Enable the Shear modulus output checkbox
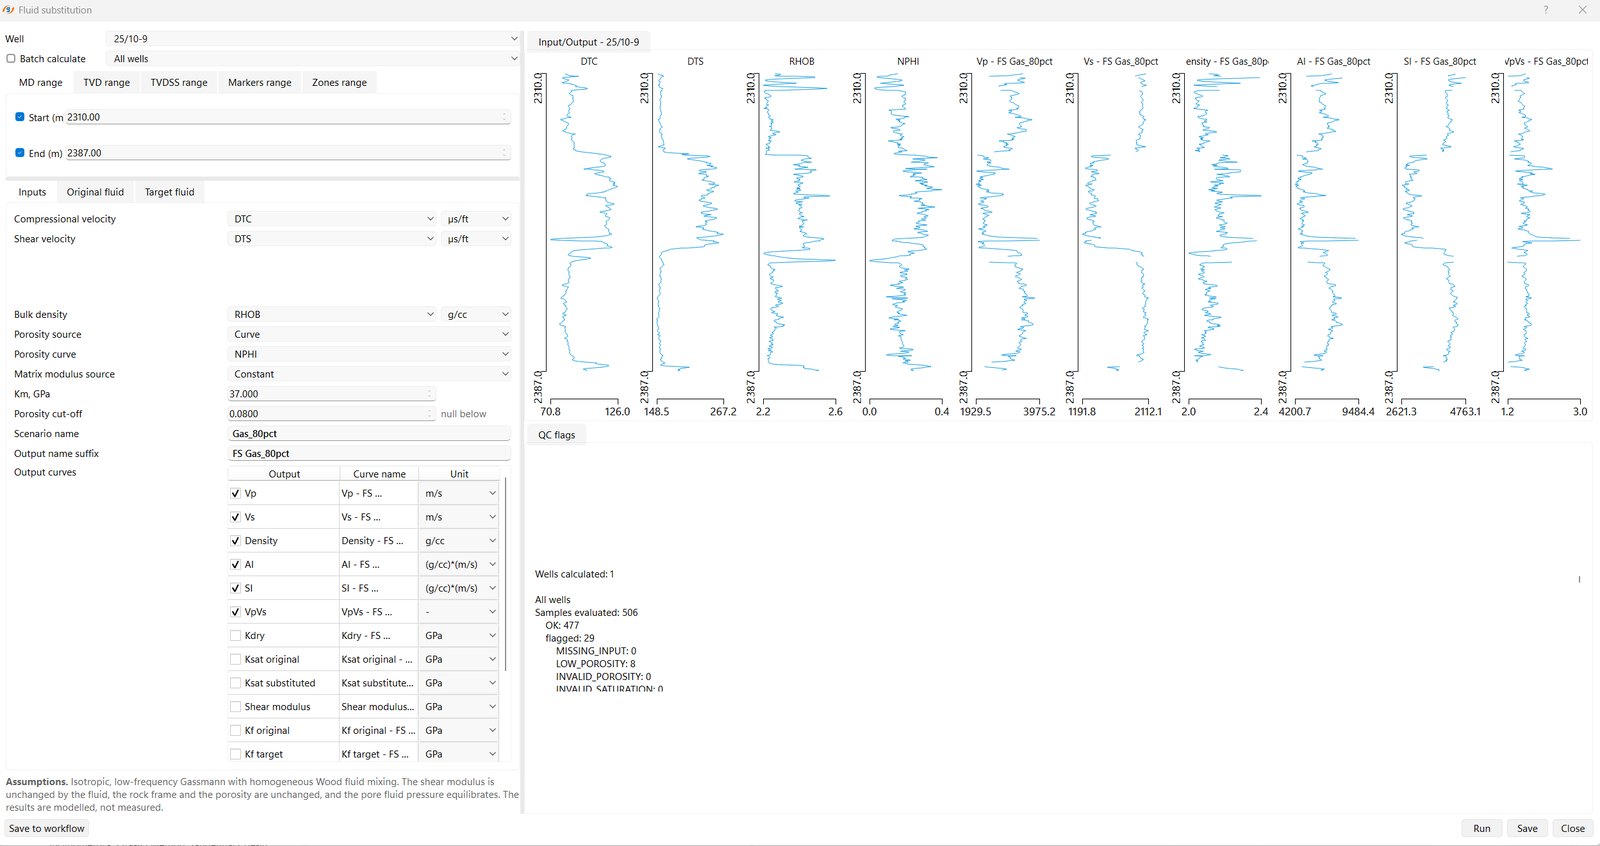 point(236,707)
